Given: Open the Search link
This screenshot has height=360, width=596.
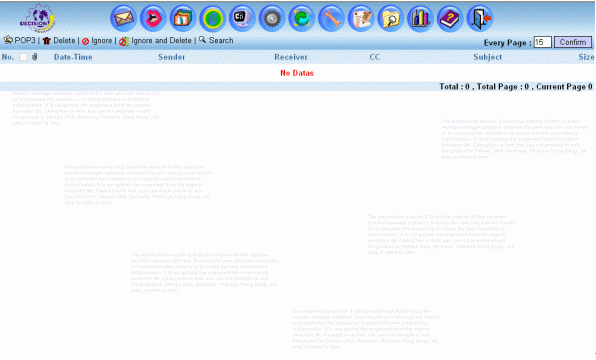Looking at the screenshot, I should (x=221, y=40).
